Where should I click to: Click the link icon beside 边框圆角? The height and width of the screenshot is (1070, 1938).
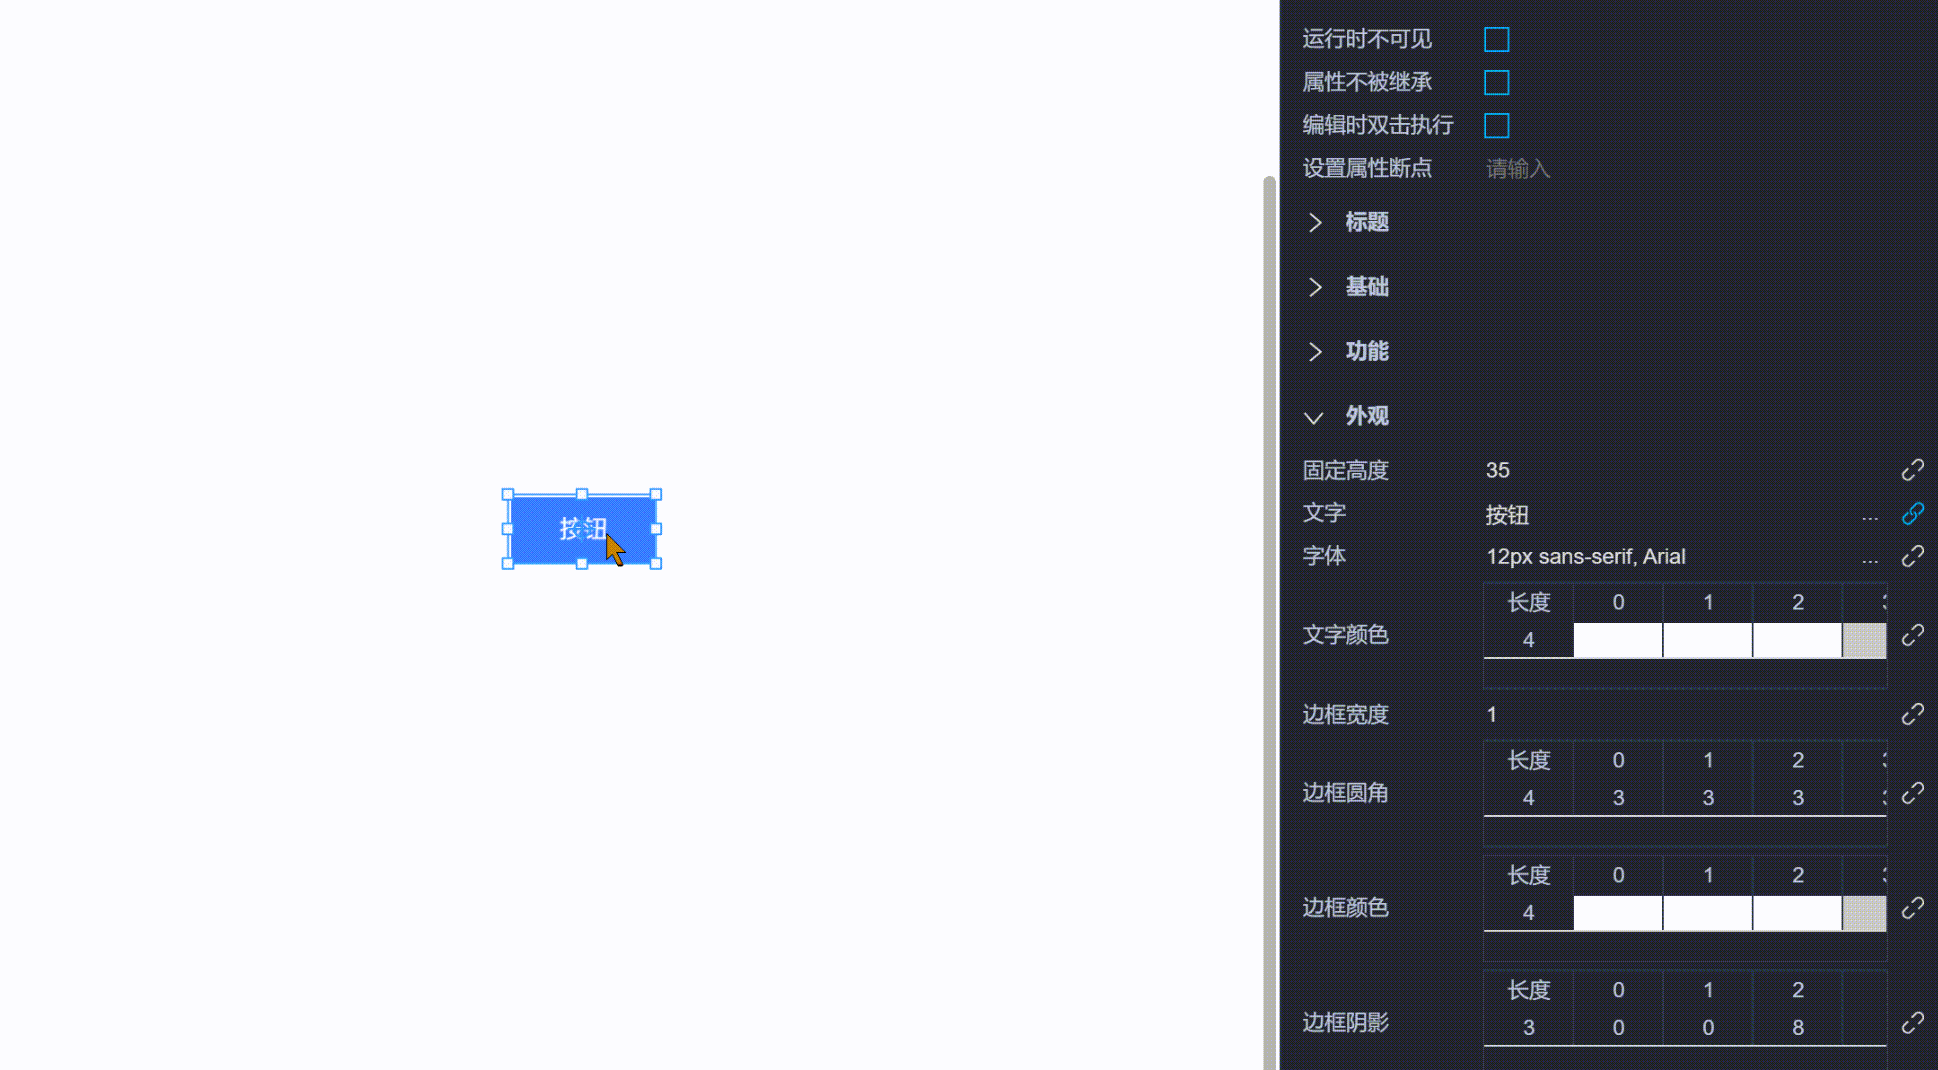point(1913,793)
